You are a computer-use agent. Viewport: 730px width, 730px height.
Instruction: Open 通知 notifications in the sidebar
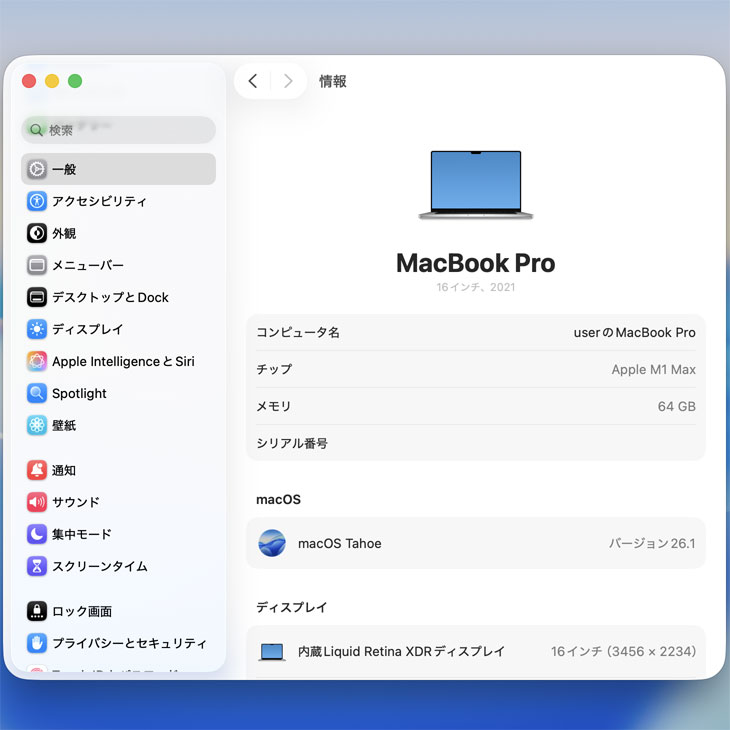[64, 470]
